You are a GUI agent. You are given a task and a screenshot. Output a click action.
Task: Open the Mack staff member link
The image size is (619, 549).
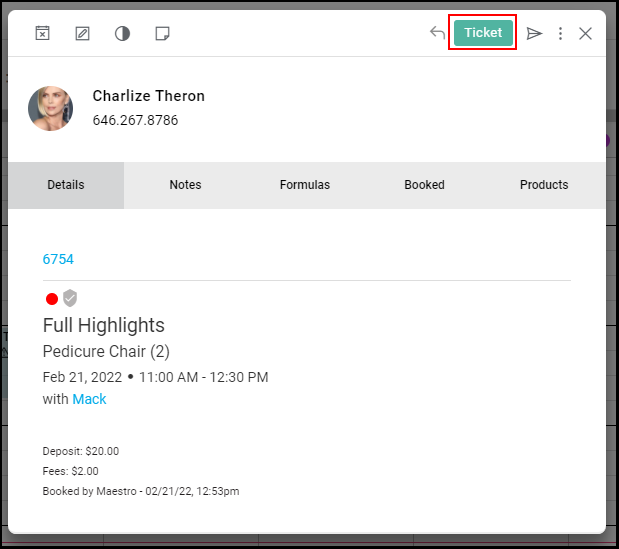tap(89, 399)
